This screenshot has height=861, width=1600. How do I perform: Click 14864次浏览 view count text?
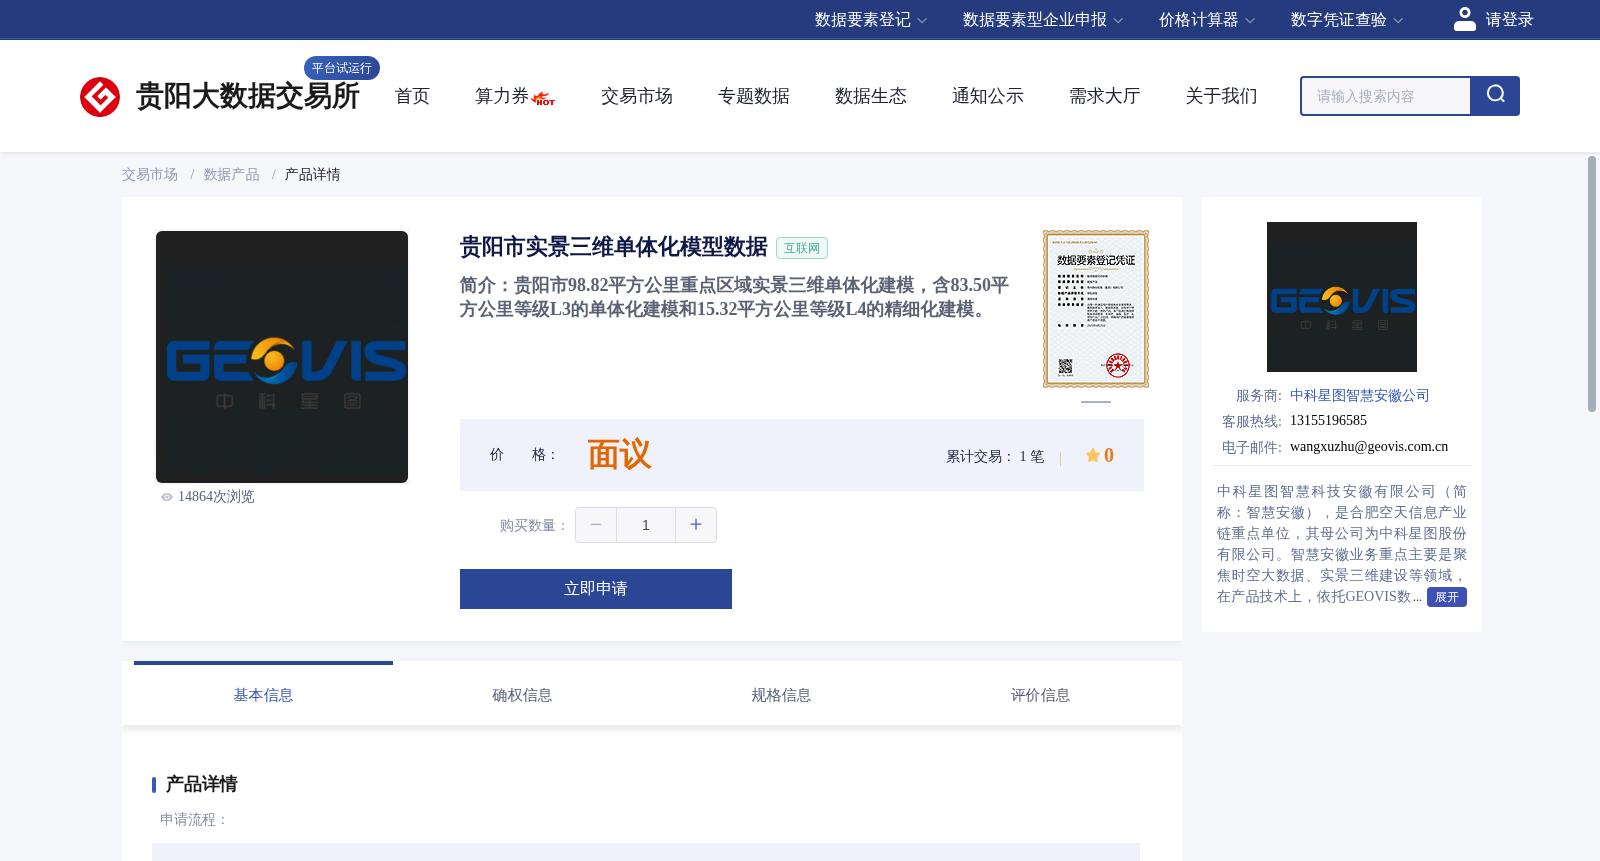(216, 497)
